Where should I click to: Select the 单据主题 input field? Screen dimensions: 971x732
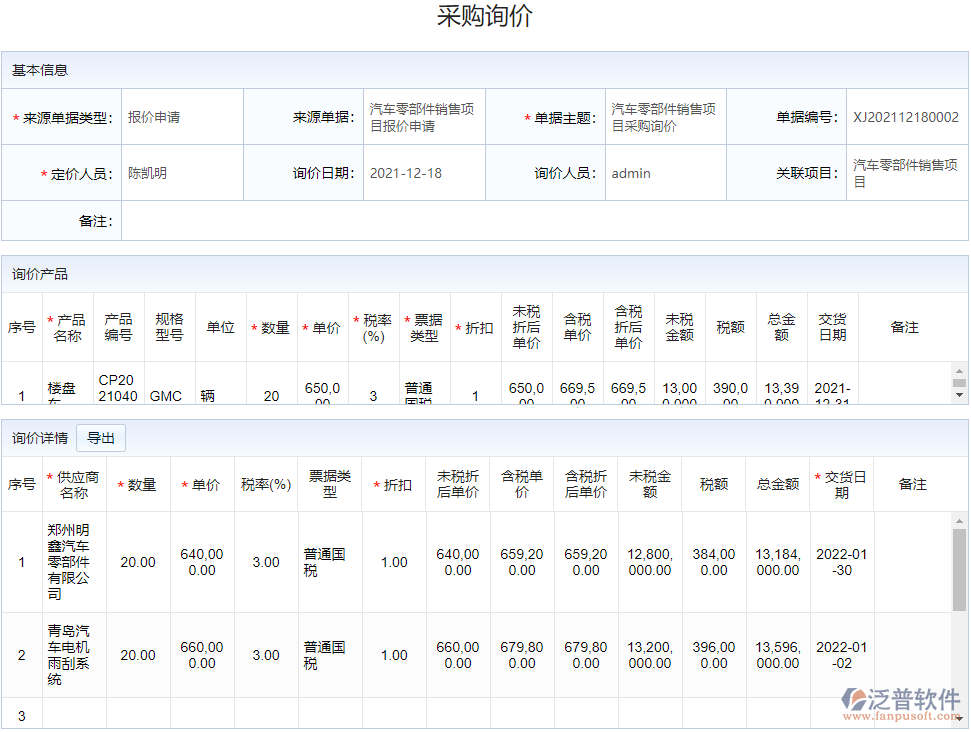(665, 117)
